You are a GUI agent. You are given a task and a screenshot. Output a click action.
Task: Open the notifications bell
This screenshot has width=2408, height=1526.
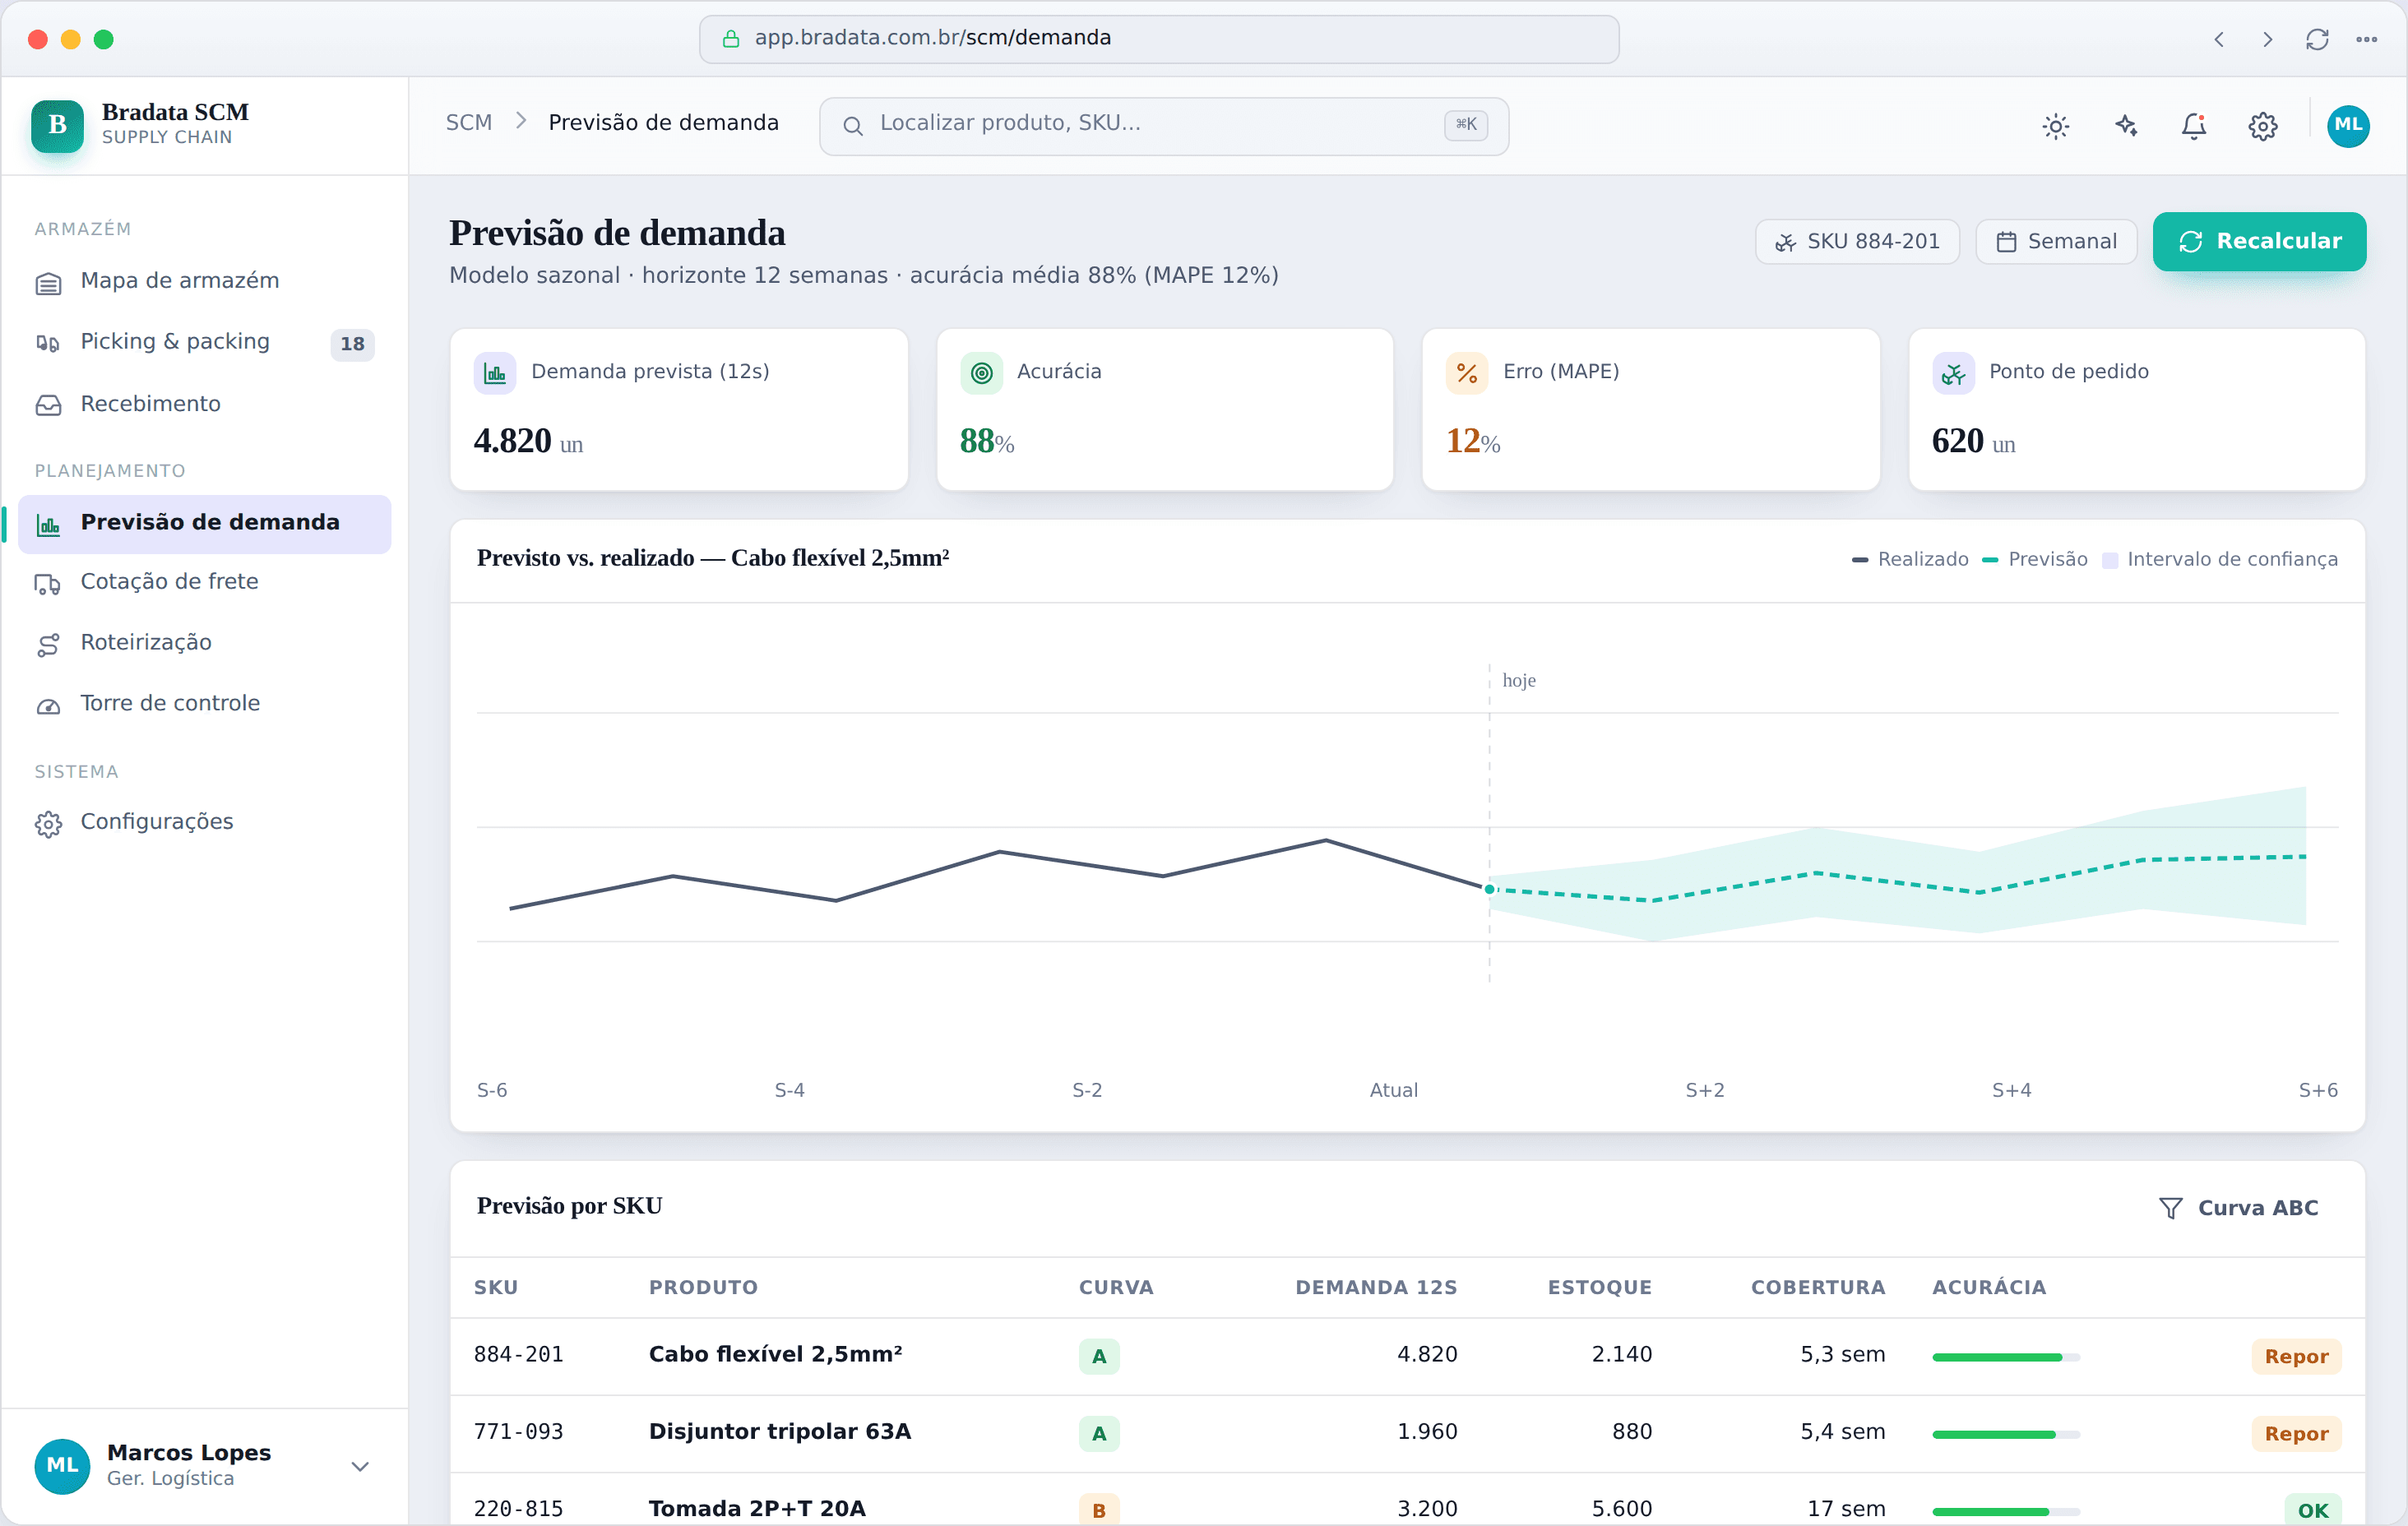click(2193, 126)
